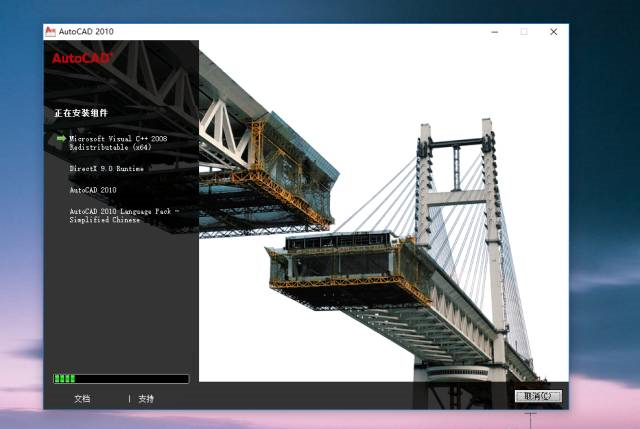Click the Cancel button (取消)

click(x=538, y=396)
